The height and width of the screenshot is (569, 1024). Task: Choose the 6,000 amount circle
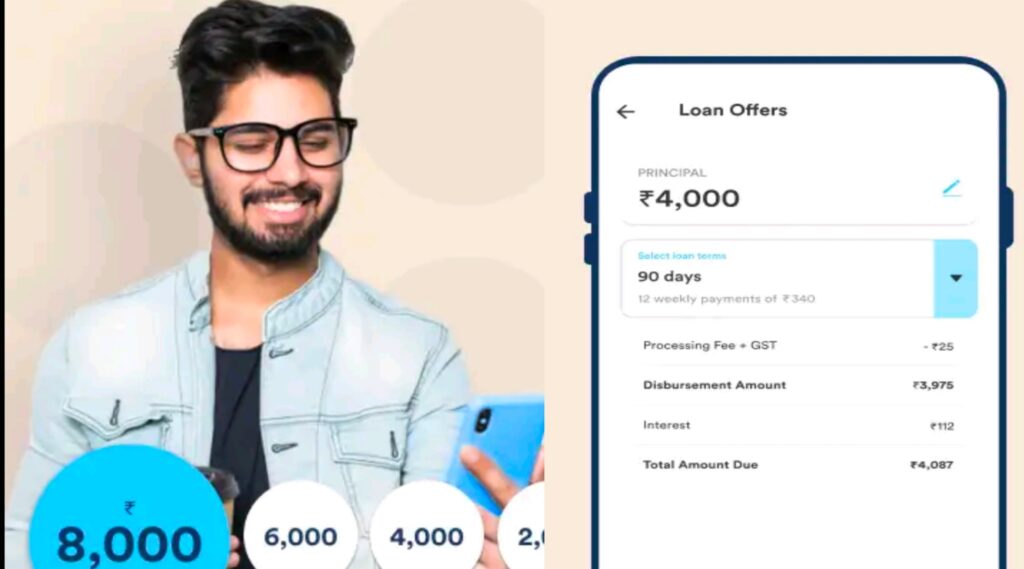(x=300, y=530)
